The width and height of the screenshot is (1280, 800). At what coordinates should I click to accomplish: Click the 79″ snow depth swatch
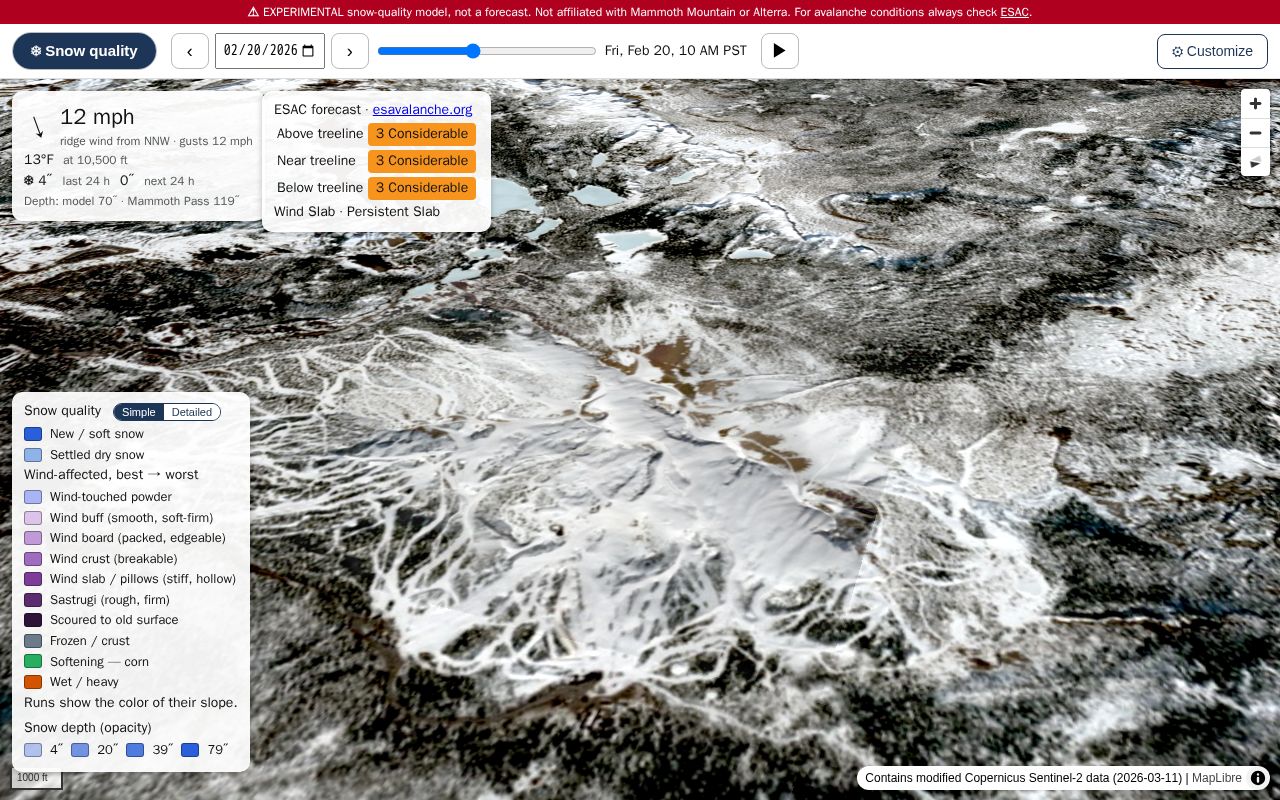(190, 750)
